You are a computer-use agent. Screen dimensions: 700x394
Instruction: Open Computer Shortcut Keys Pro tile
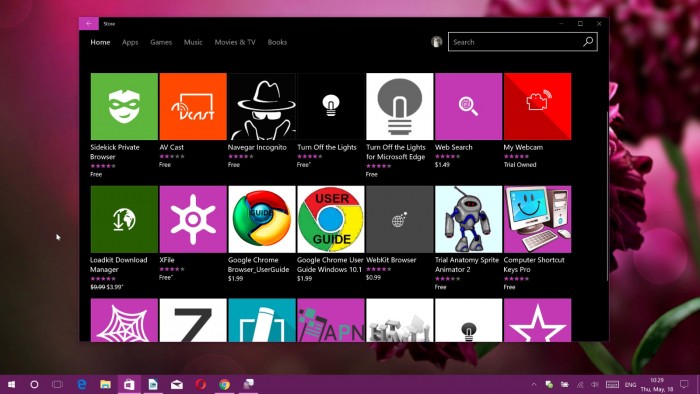point(538,219)
